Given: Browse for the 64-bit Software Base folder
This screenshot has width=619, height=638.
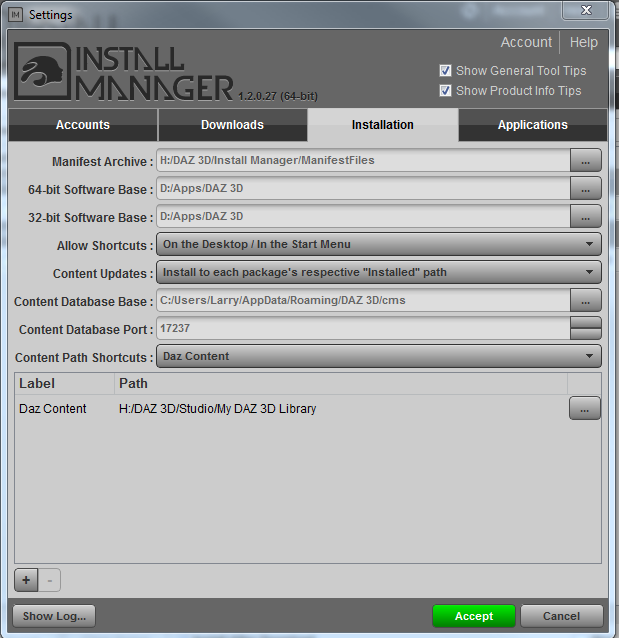Looking at the screenshot, I should click(585, 188).
